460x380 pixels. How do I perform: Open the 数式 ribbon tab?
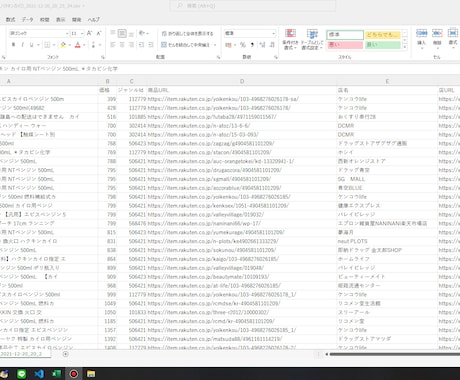point(10,20)
